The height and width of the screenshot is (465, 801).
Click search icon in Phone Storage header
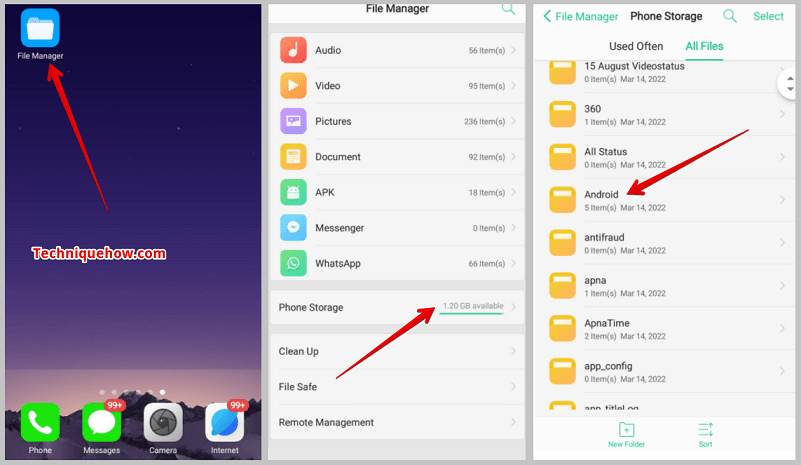pos(730,16)
